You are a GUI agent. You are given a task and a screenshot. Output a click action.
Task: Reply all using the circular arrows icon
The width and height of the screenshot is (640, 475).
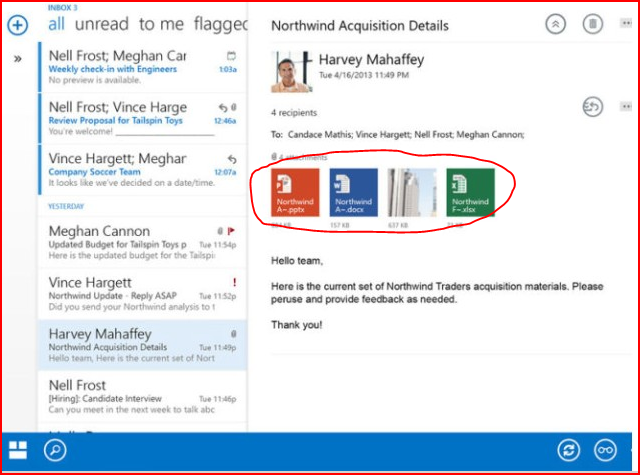tap(593, 107)
